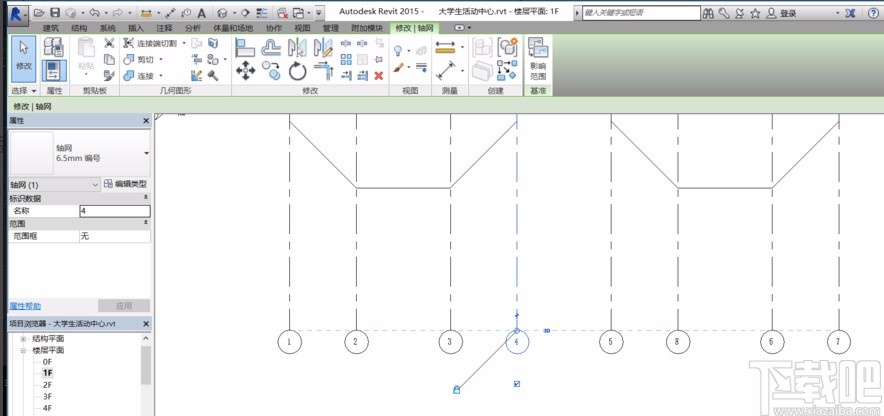Undo the last action with the back arrow

point(94,12)
